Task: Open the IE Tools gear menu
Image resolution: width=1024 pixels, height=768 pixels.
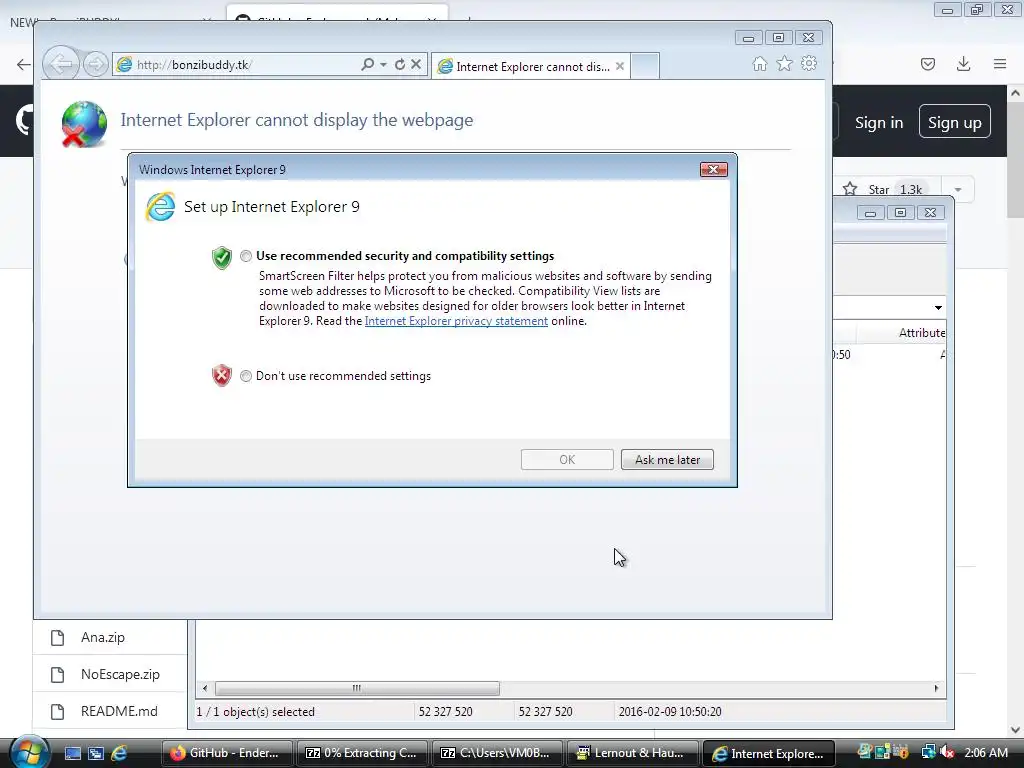Action: coord(809,63)
